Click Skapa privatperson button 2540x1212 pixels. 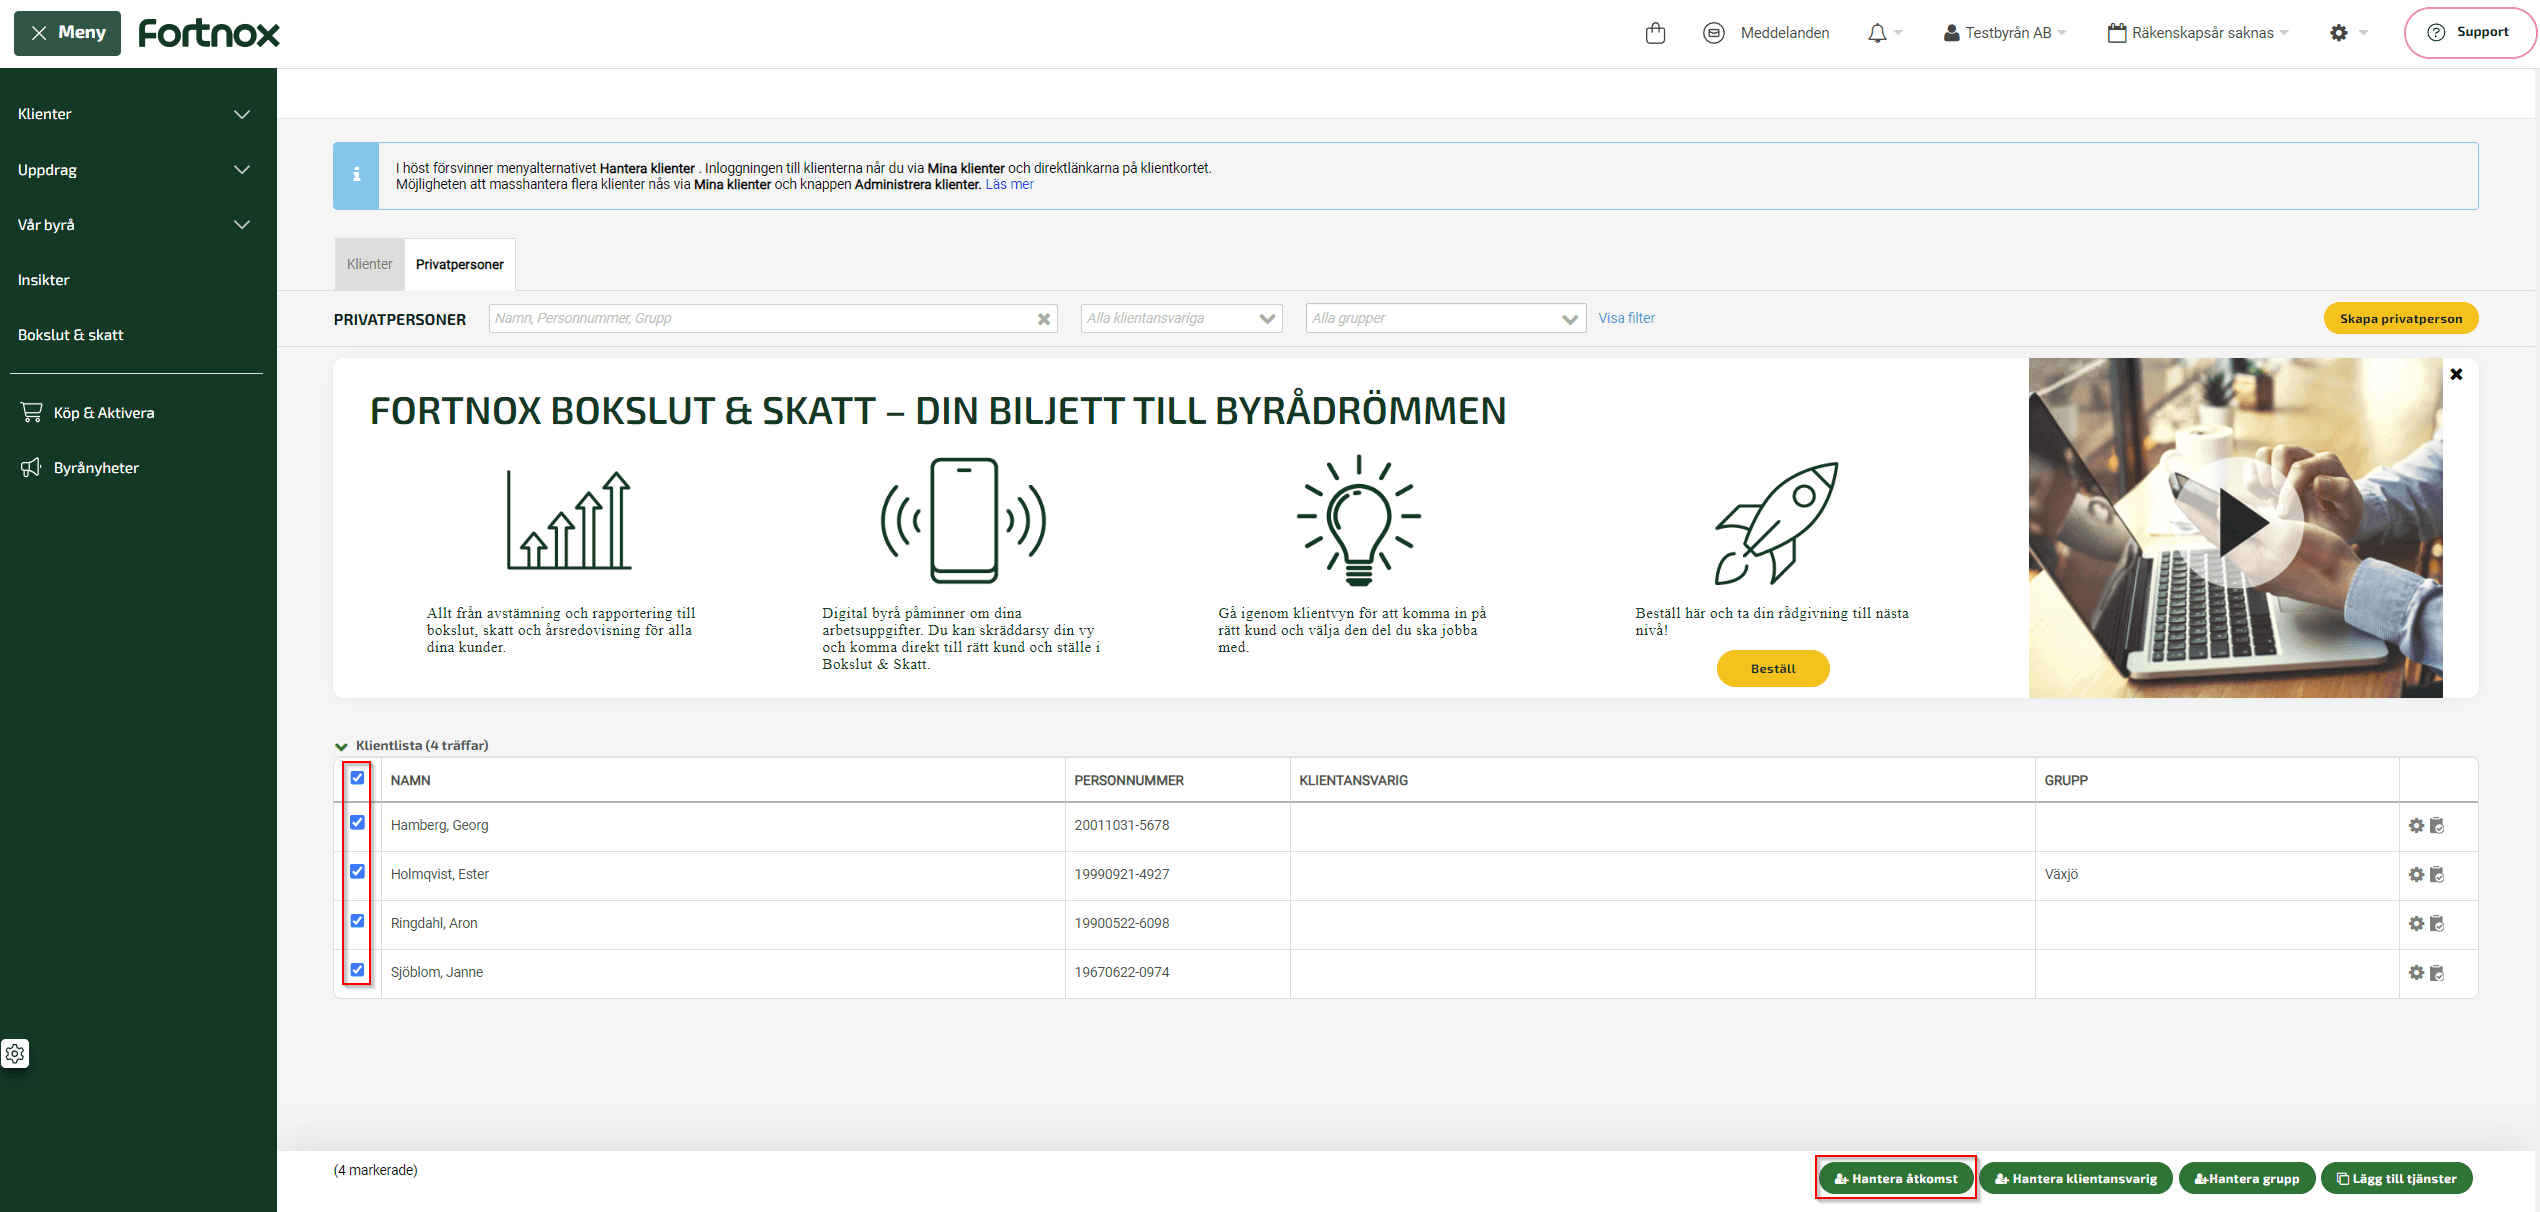[2400, 319]
